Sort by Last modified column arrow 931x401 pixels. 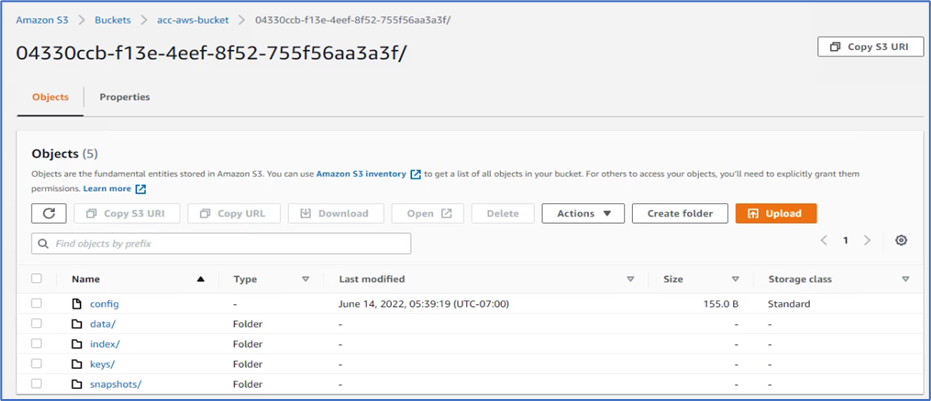631,279
